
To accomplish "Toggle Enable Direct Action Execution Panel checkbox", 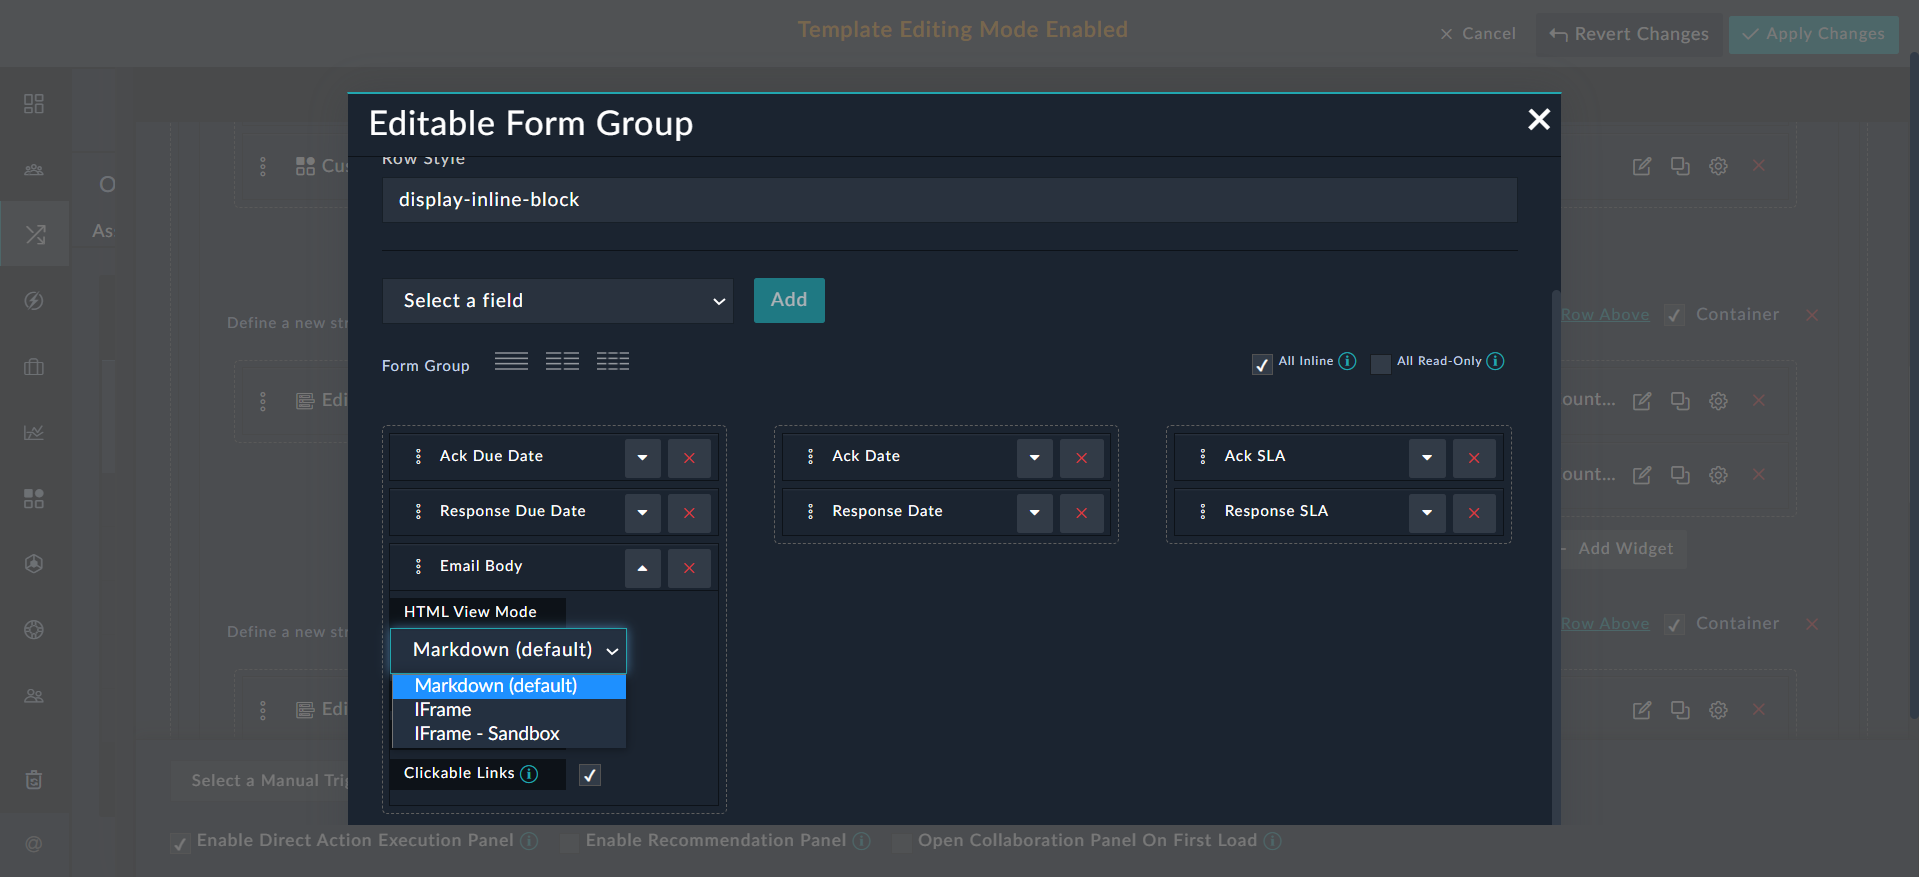I will (180, 843).
